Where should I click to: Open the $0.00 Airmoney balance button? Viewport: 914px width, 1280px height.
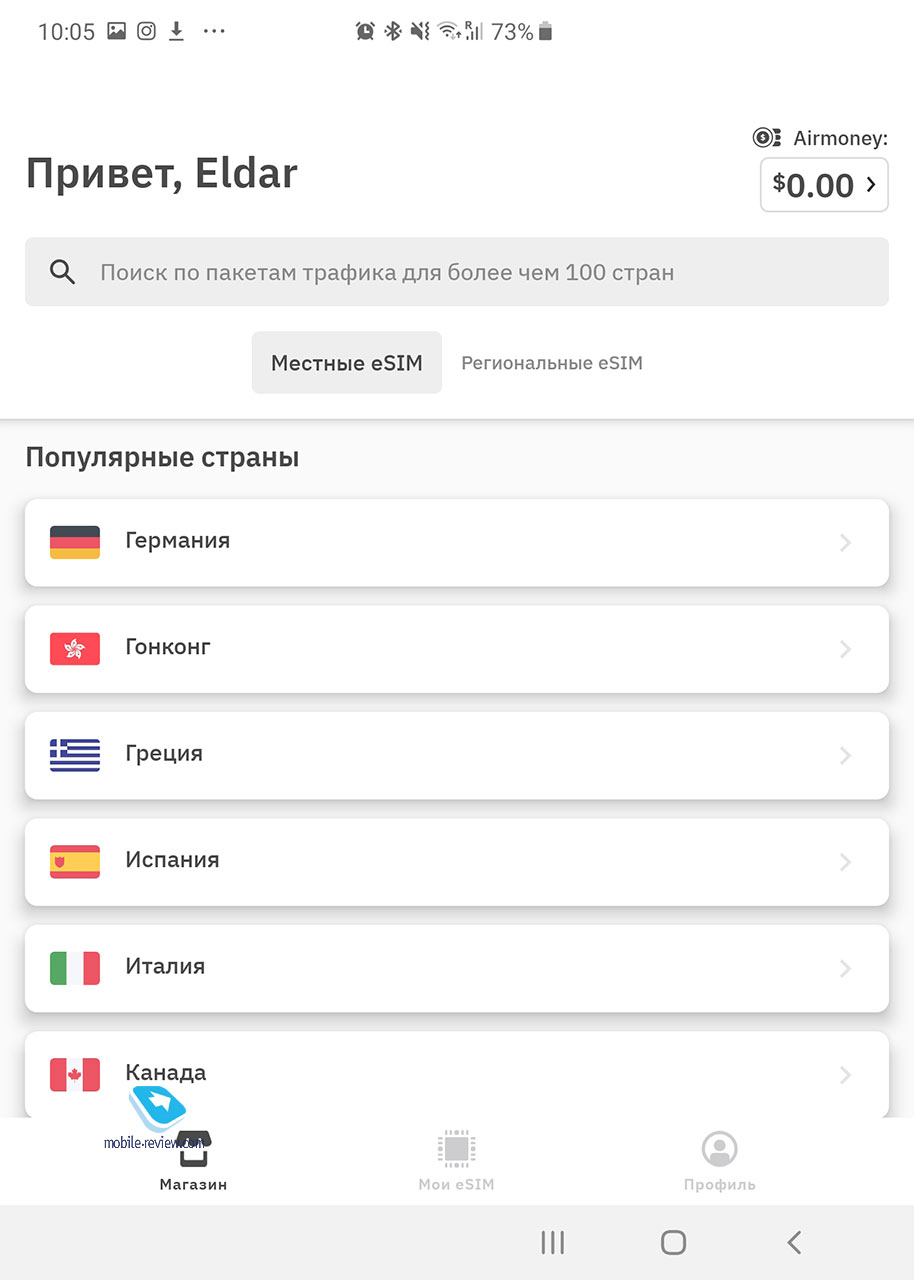tap(824, 185)
